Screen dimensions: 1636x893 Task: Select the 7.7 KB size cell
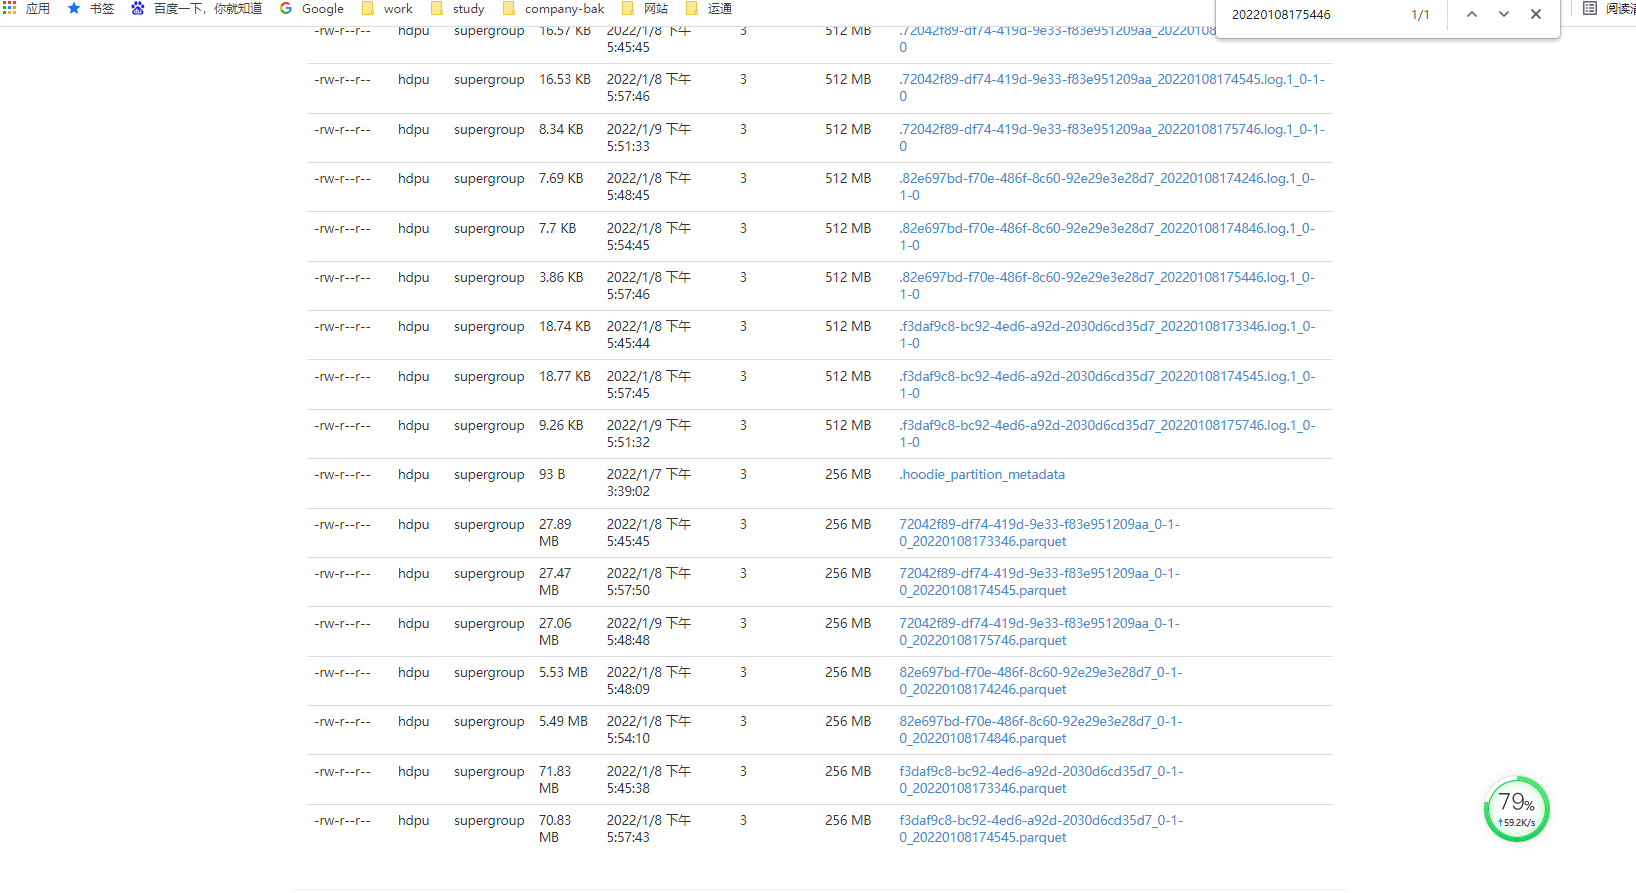click(558, 228)
